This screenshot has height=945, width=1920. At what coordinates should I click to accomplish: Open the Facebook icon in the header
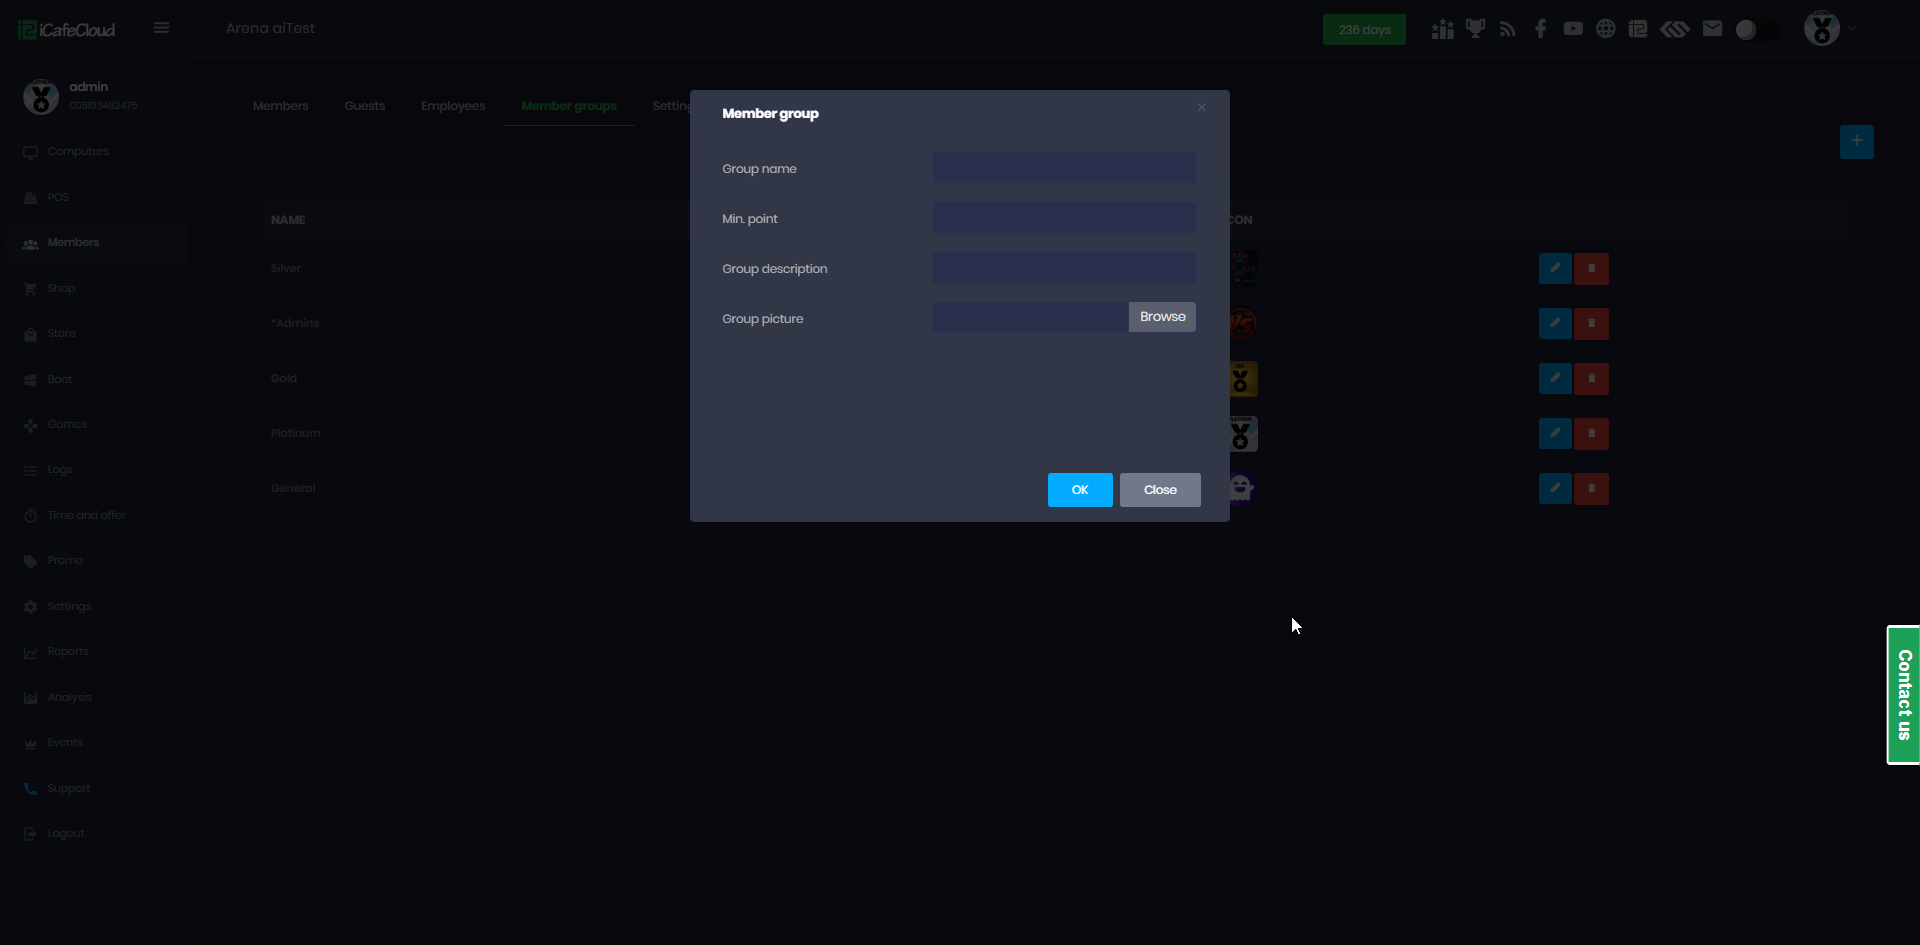click(x=1541, y=29)
